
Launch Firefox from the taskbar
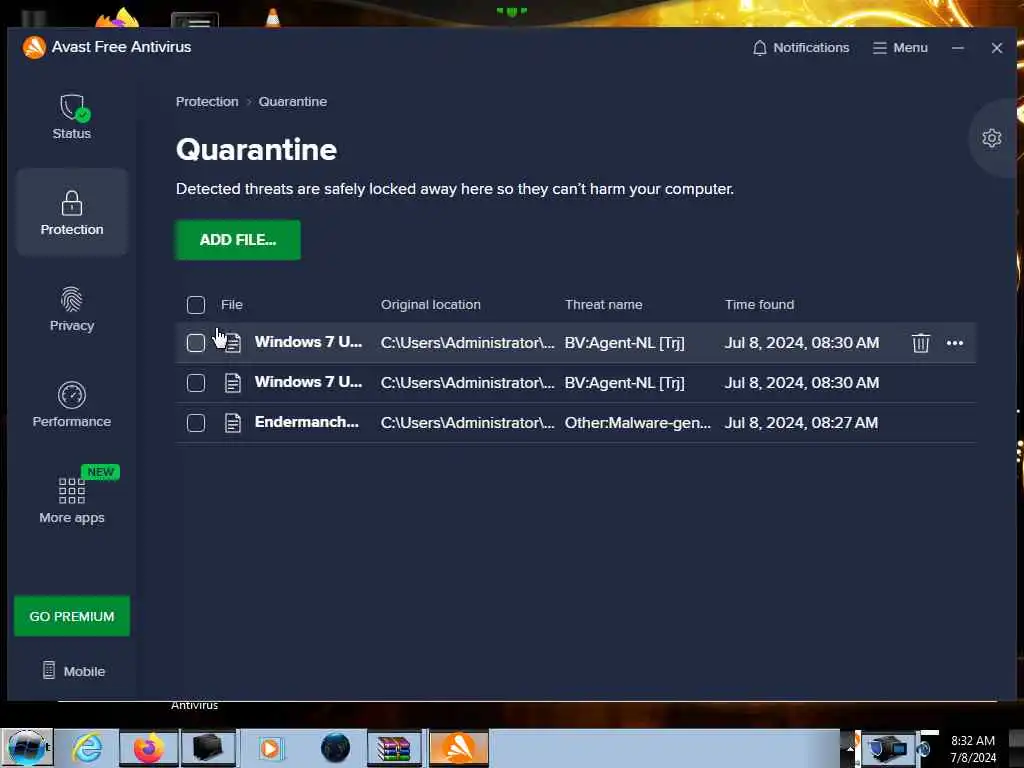click(149, 748)
